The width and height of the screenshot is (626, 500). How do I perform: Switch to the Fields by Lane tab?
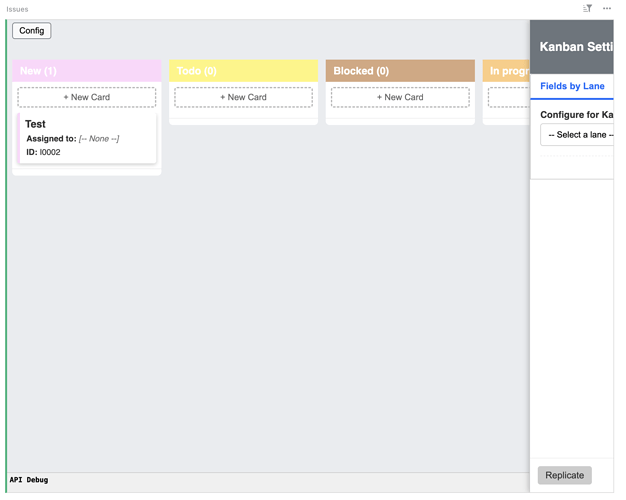[572, 86]
